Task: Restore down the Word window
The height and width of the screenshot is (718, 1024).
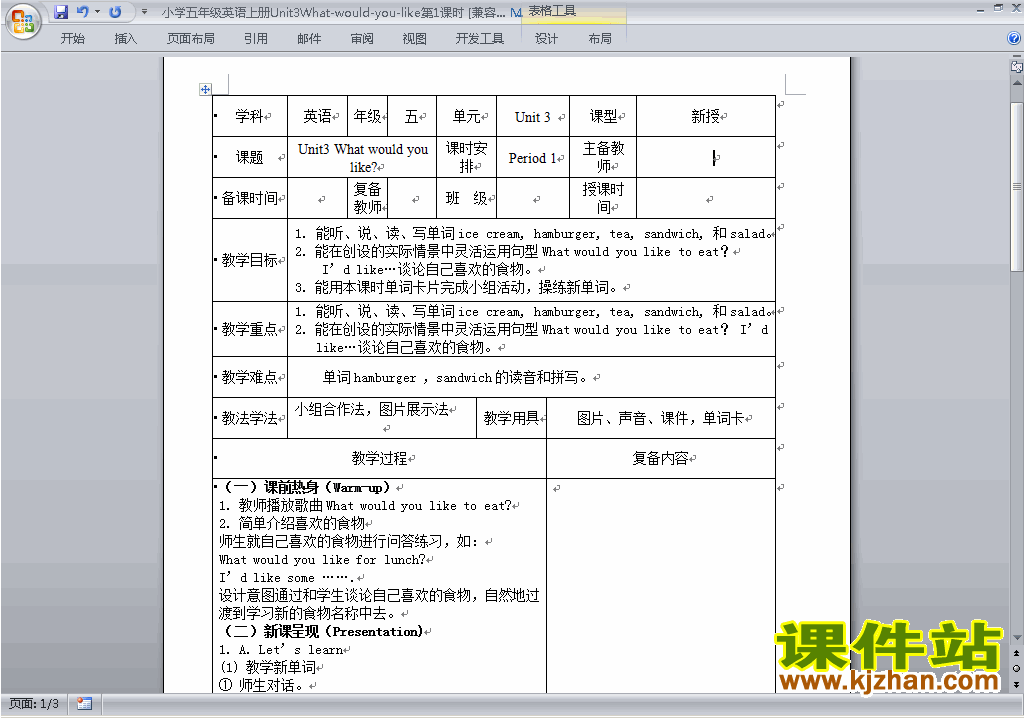Action: [x=999, y=9]
